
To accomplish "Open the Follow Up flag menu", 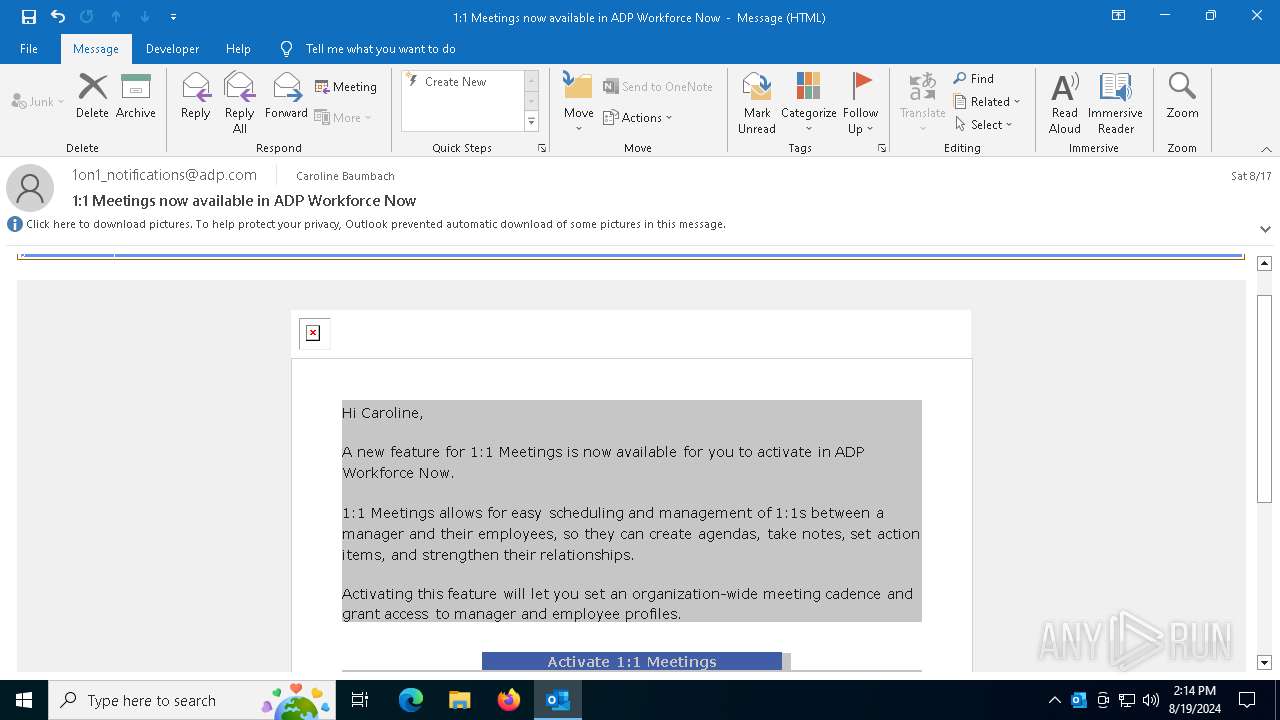I will [860, 102].
